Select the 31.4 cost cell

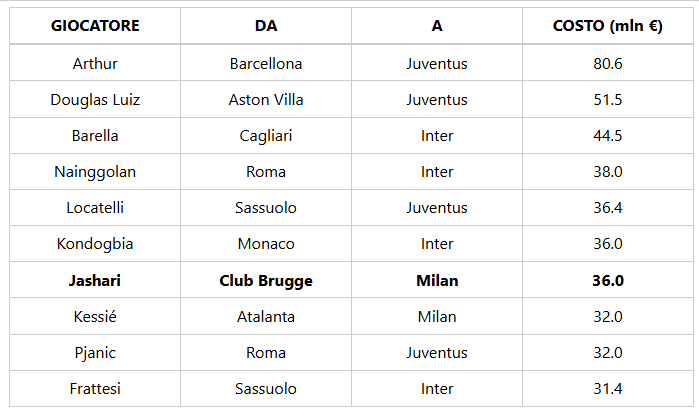(607, 389)
